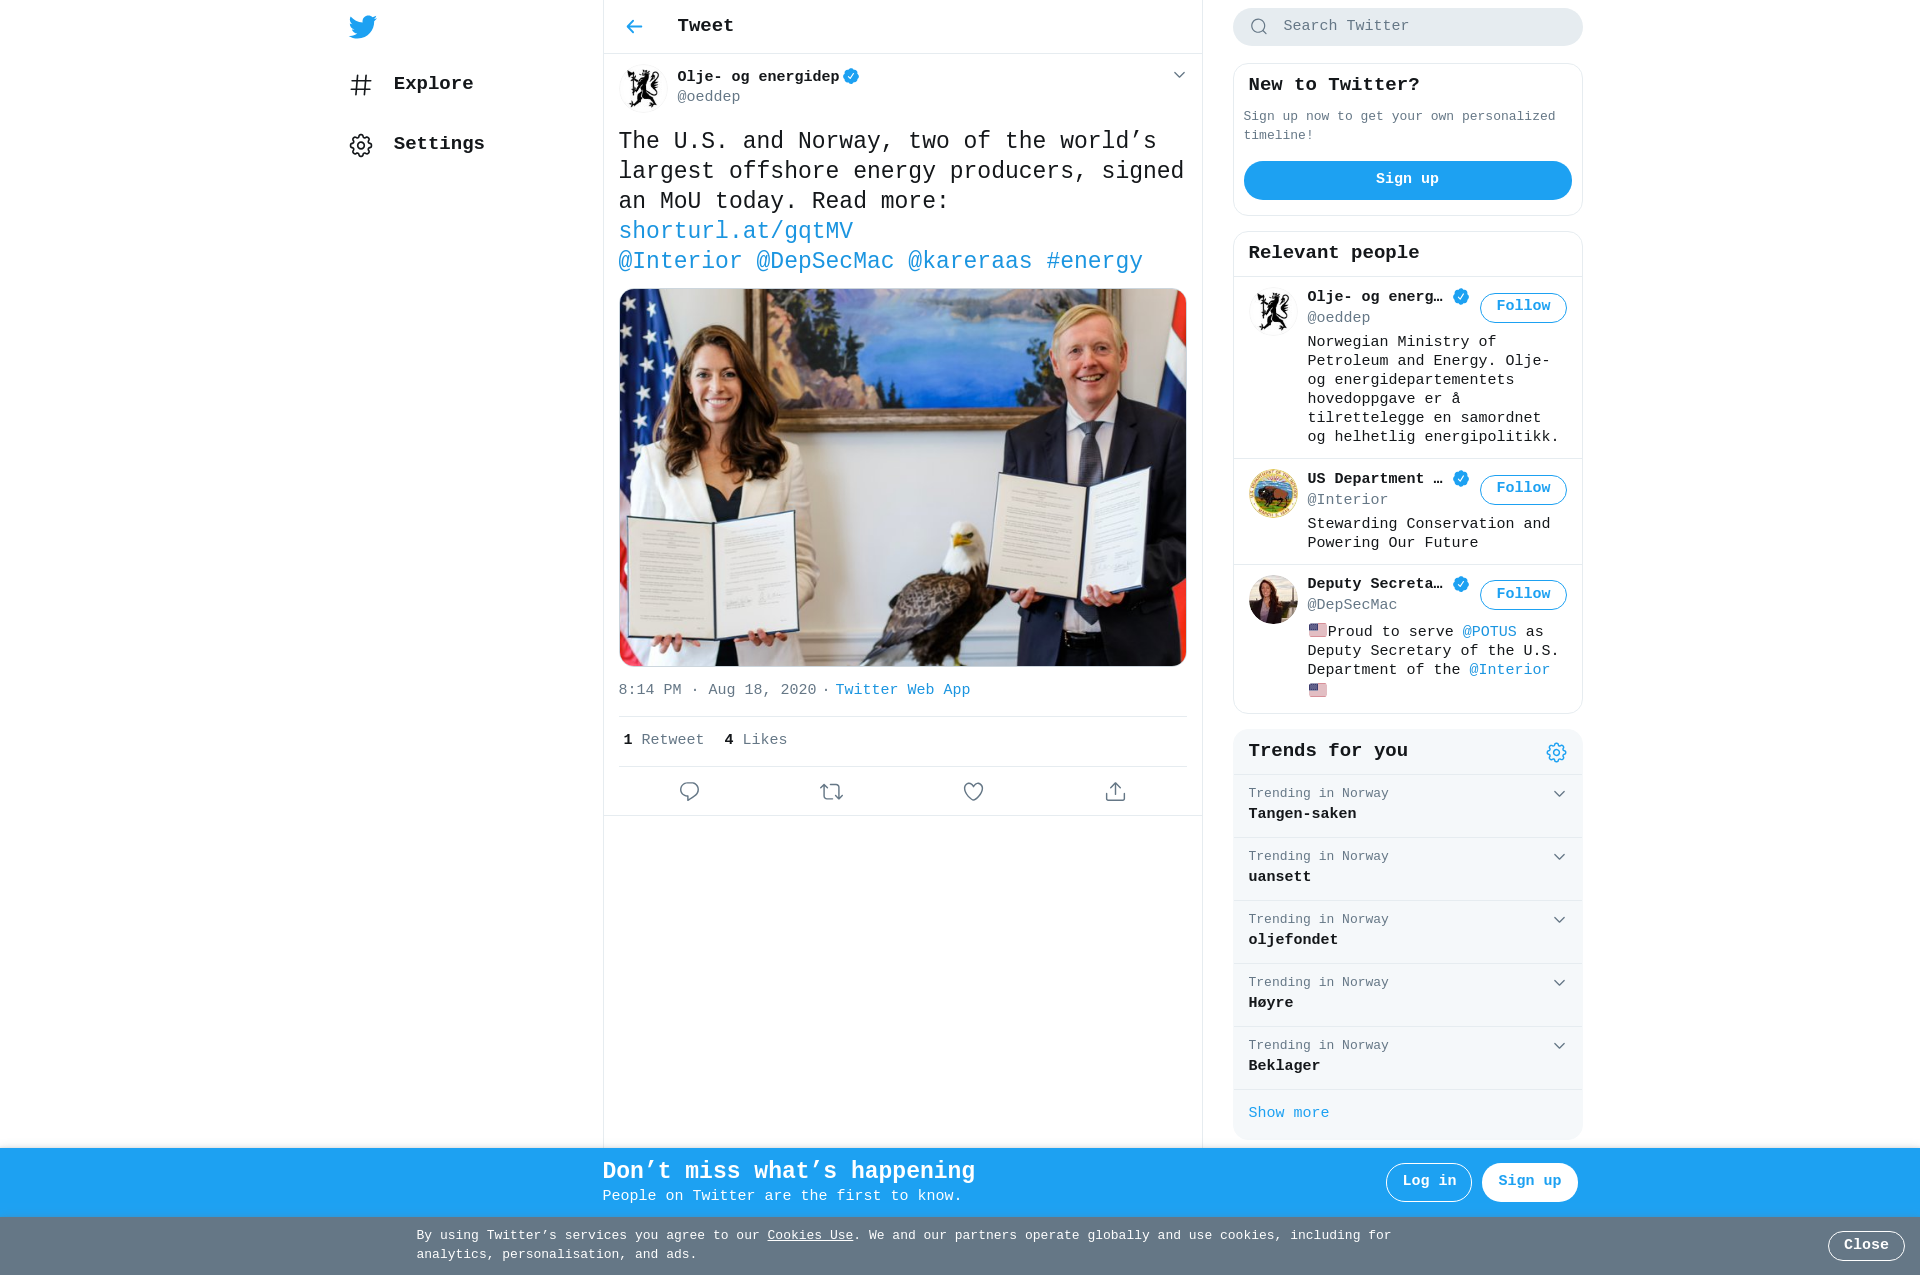Retweet using the retweet icon

tap(831, 792)
